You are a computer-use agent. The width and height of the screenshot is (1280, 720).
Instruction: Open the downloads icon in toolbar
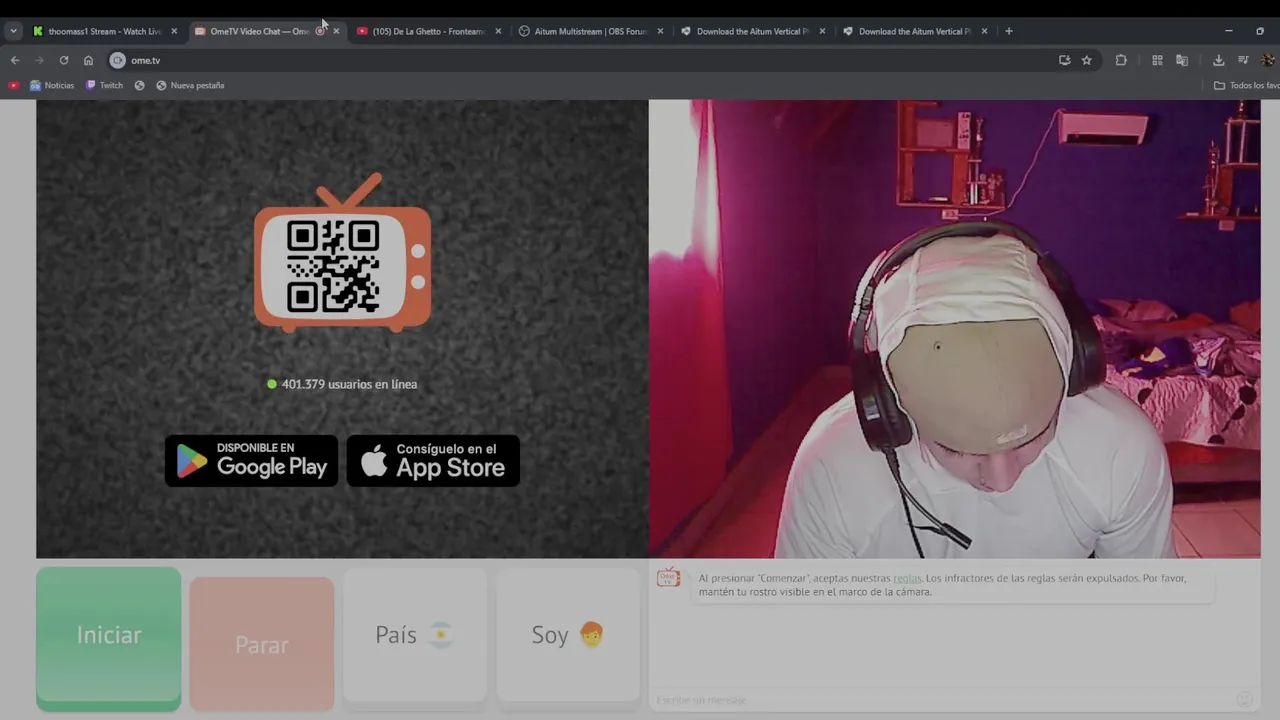1219,60
